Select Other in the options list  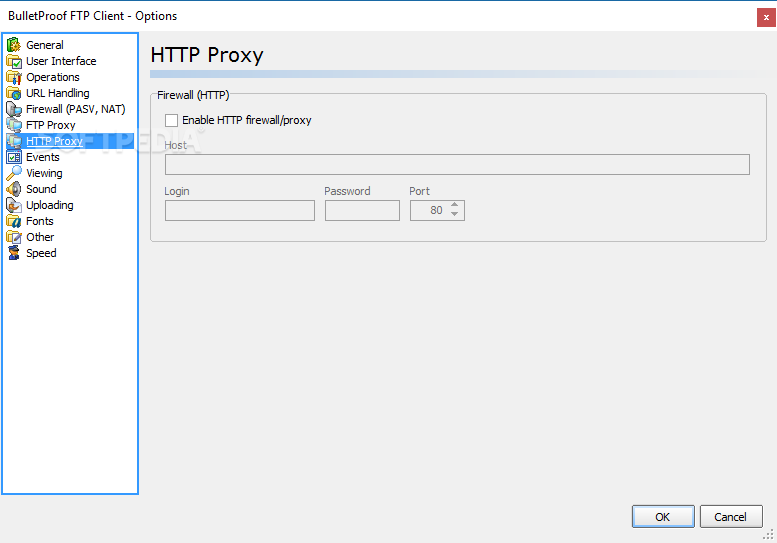40,237
